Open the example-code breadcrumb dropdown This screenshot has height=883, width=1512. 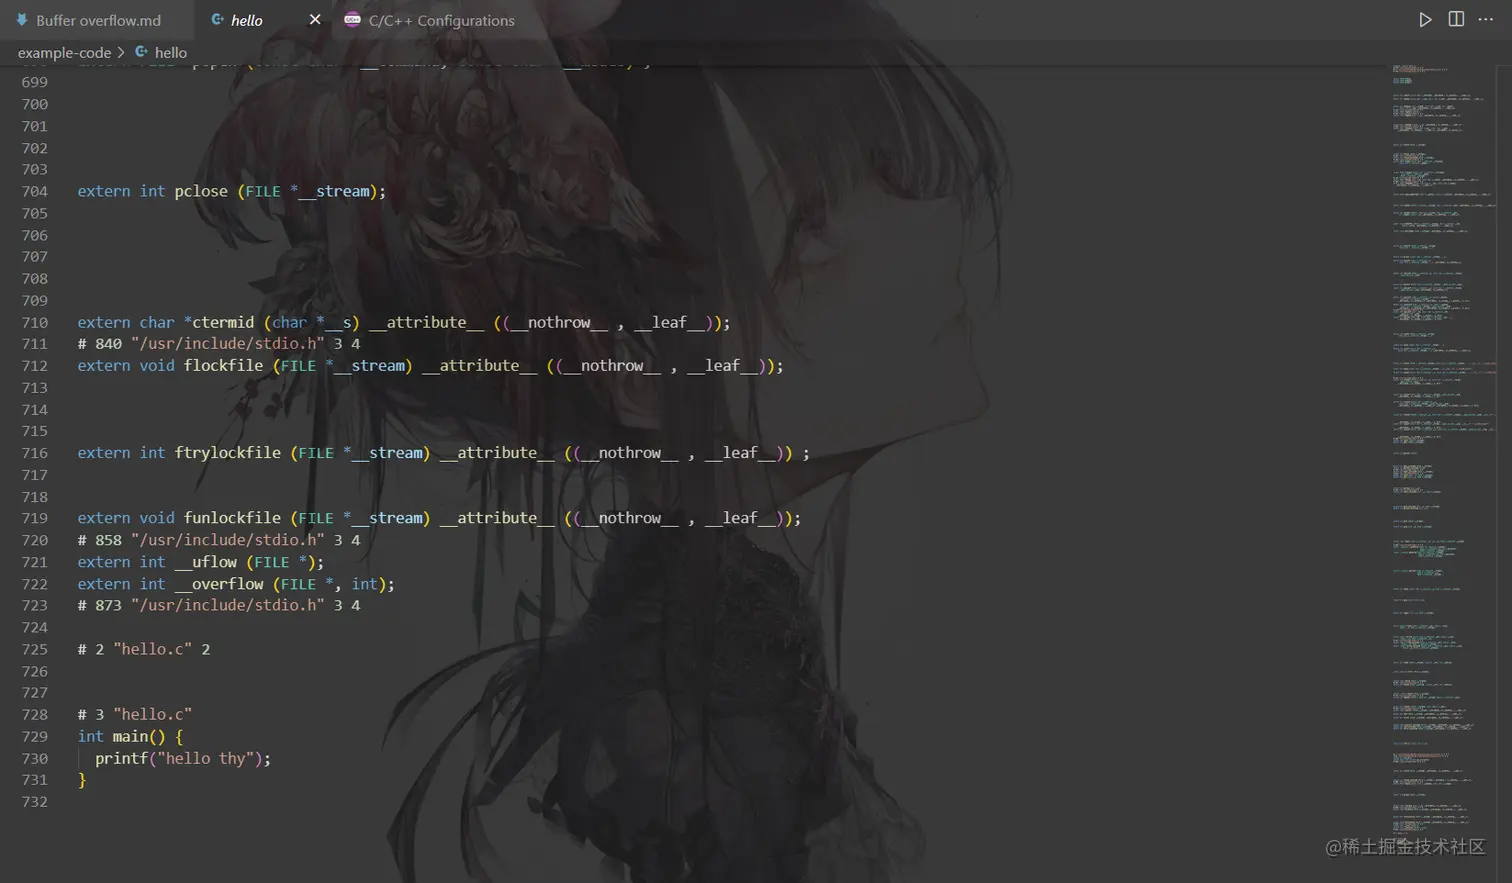[64, 52]
